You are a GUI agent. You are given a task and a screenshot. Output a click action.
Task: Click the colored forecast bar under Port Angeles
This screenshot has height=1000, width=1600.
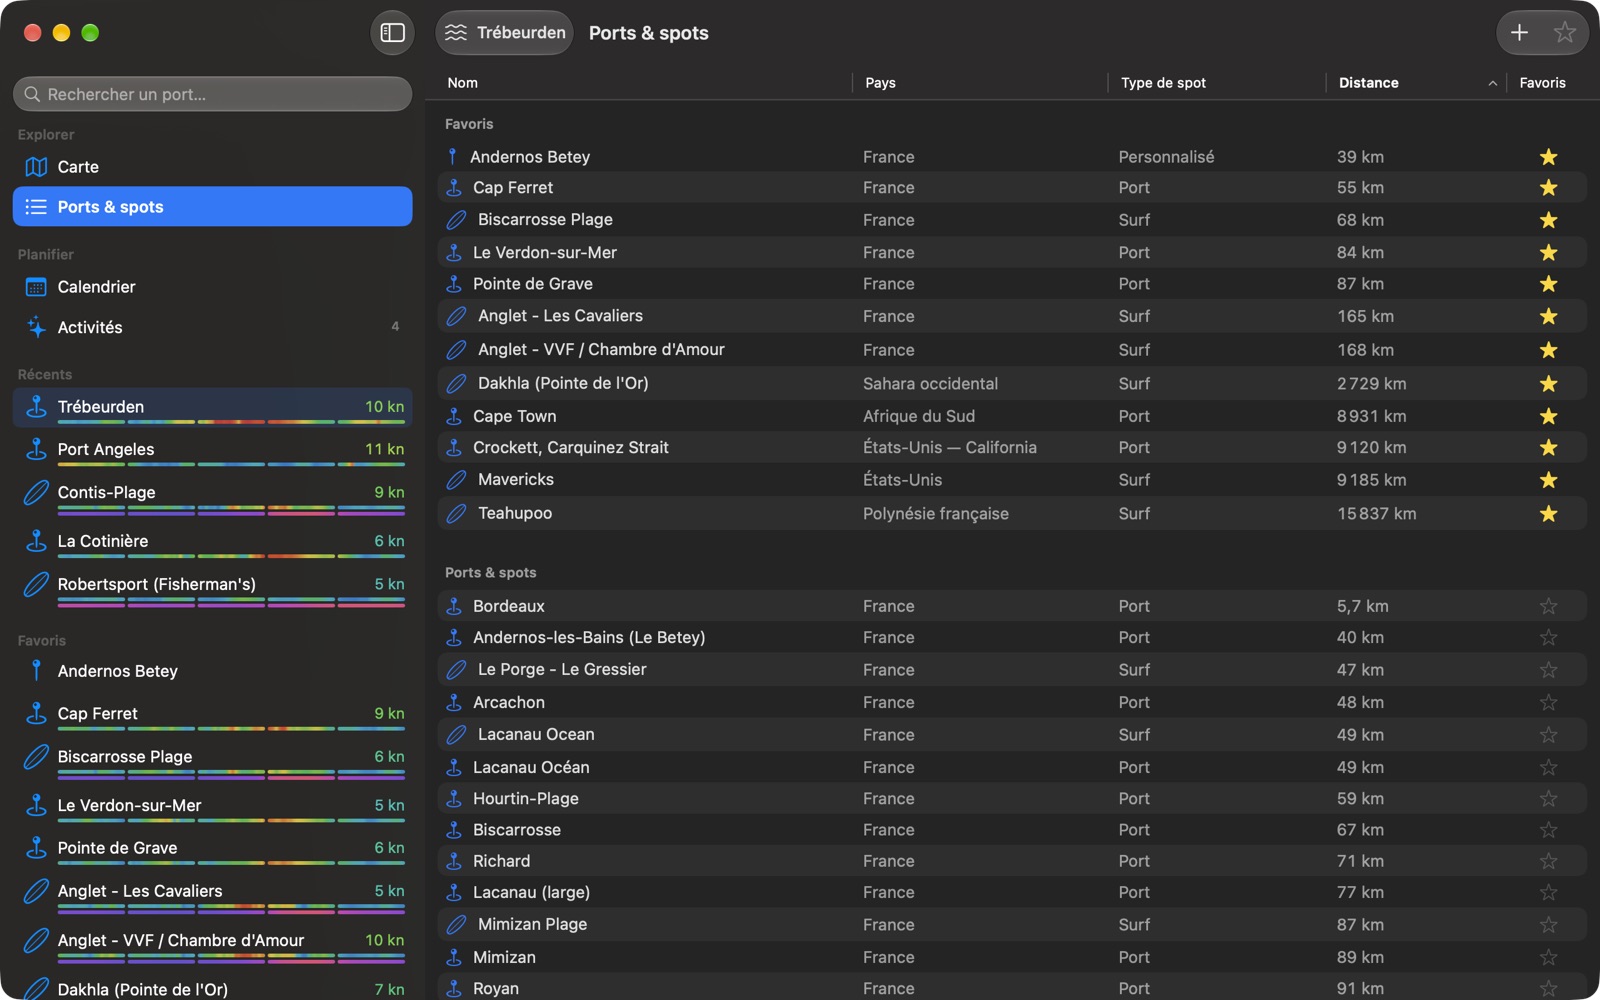click(x=231, y=465)
